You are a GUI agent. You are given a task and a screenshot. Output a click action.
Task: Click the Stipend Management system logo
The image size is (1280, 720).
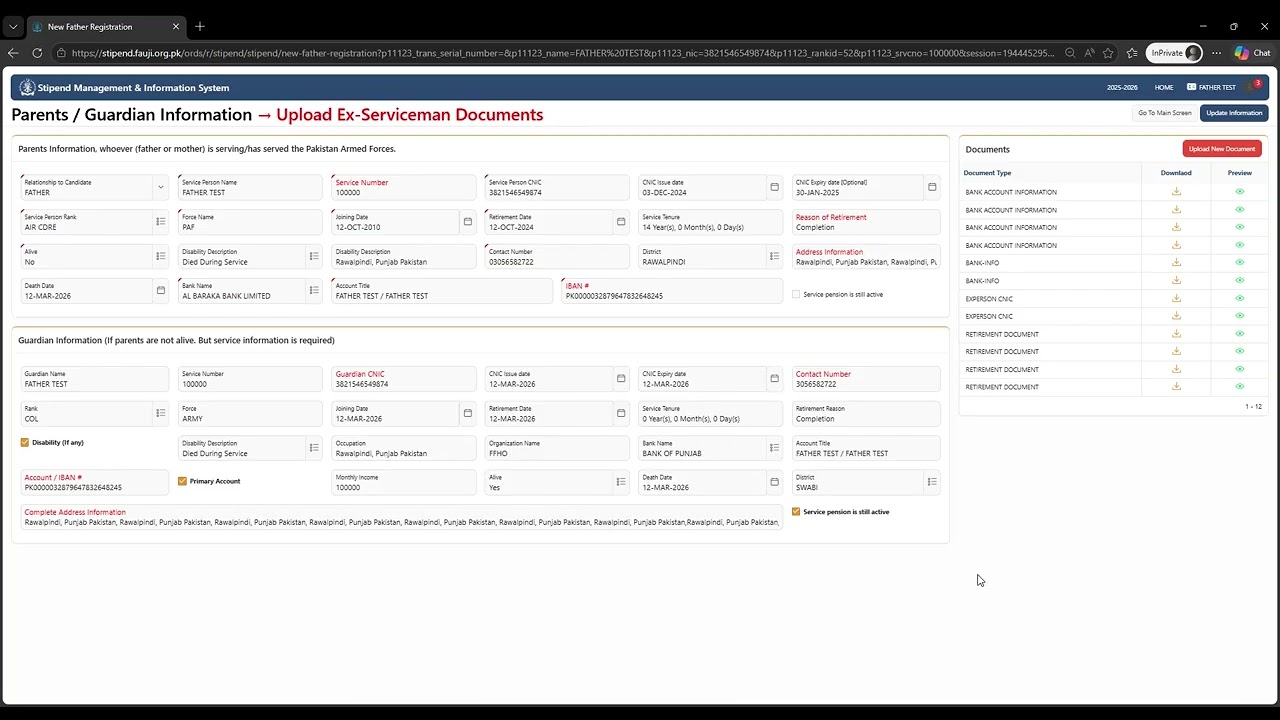pos(27,87)
